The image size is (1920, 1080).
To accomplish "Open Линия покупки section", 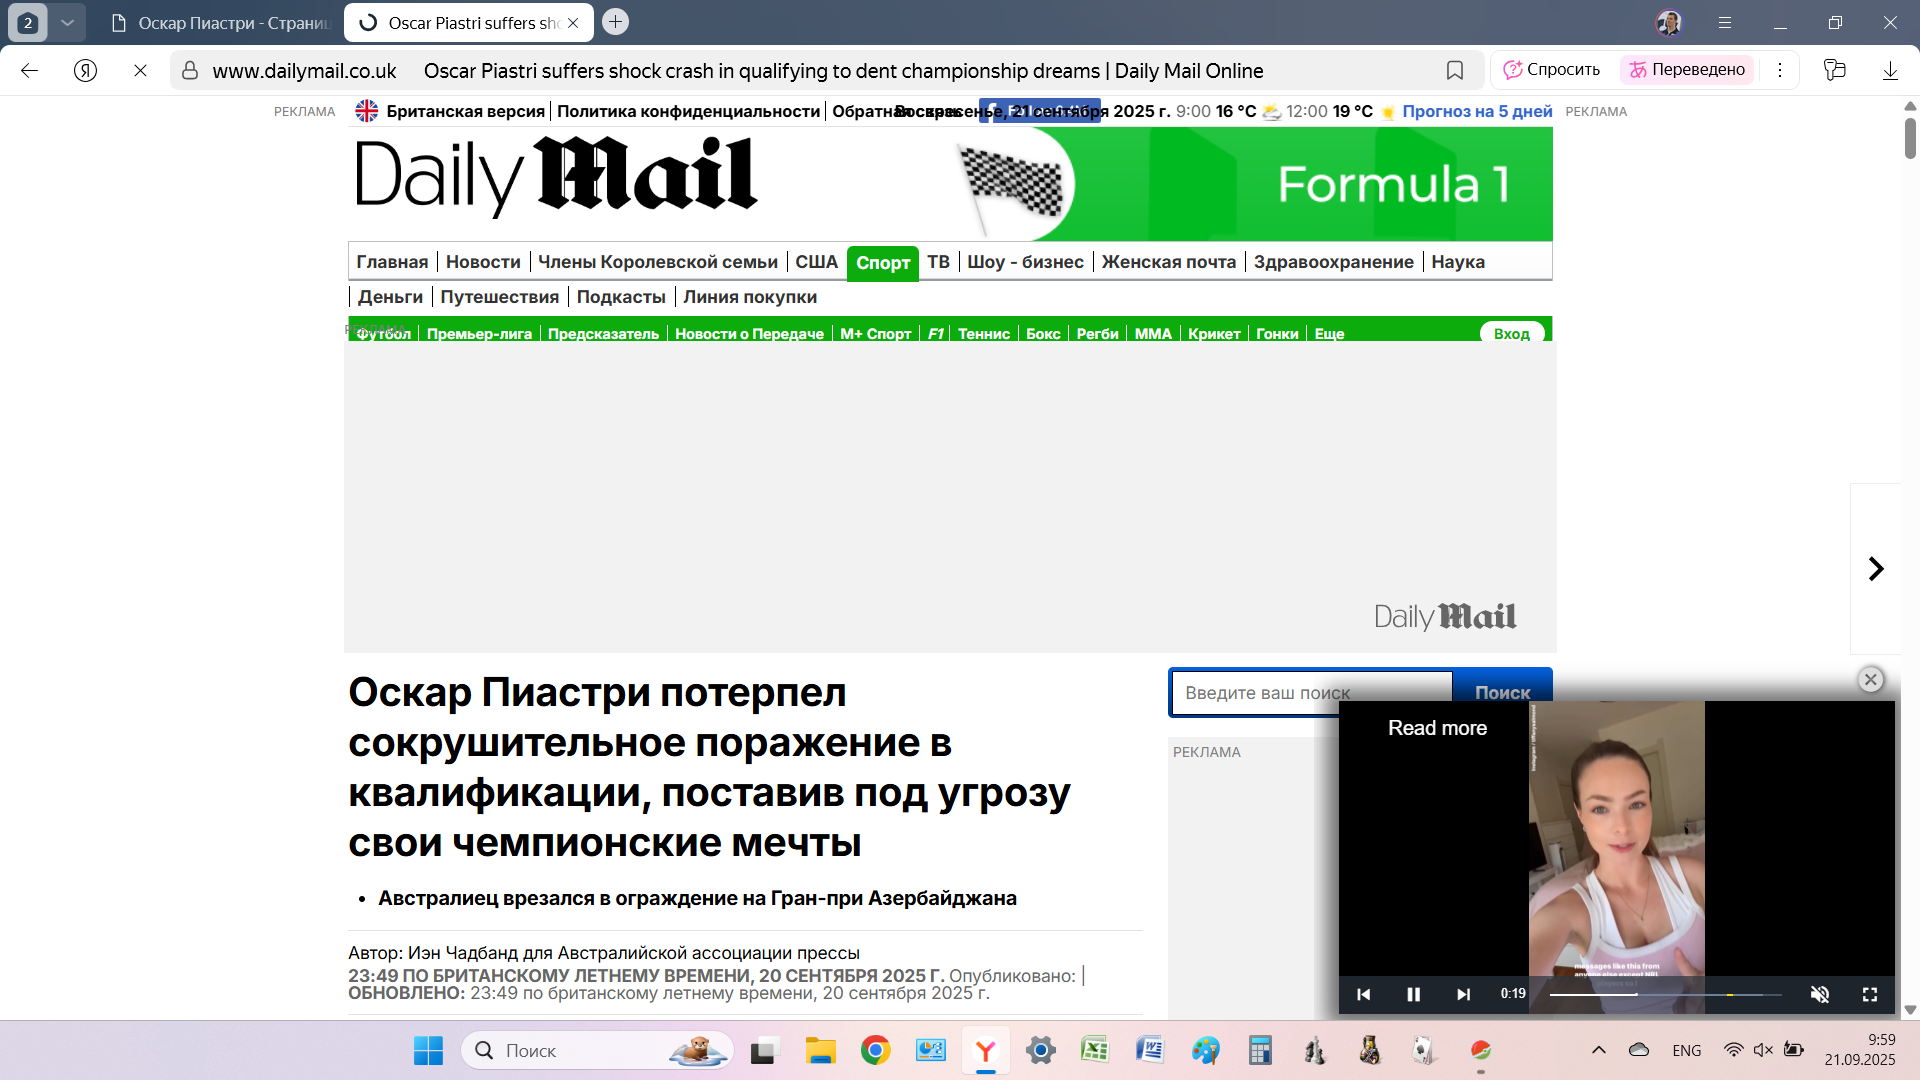I will point(750,296).
